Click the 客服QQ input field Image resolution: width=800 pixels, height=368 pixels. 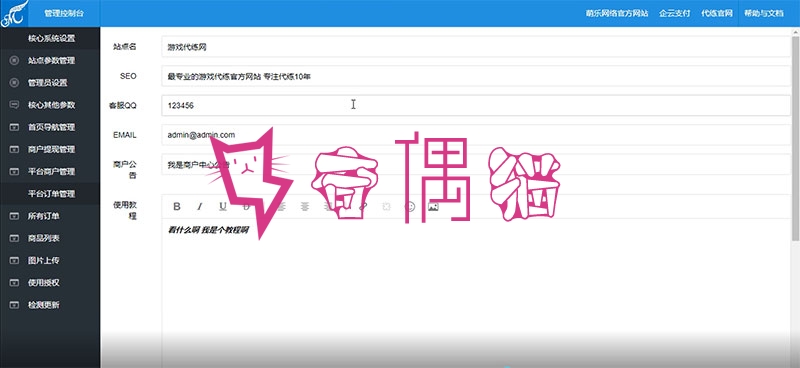[x=476, y=106]
